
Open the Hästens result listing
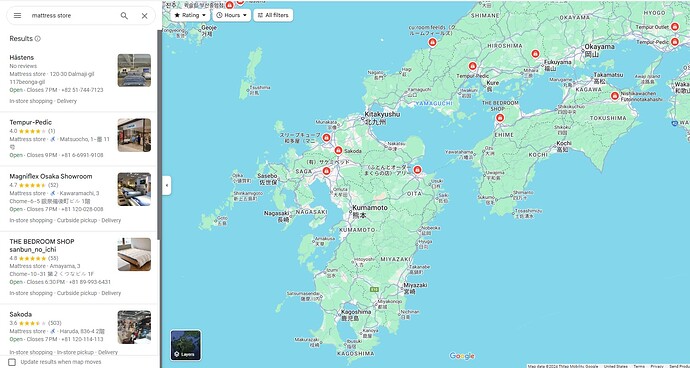click(79, 79)
